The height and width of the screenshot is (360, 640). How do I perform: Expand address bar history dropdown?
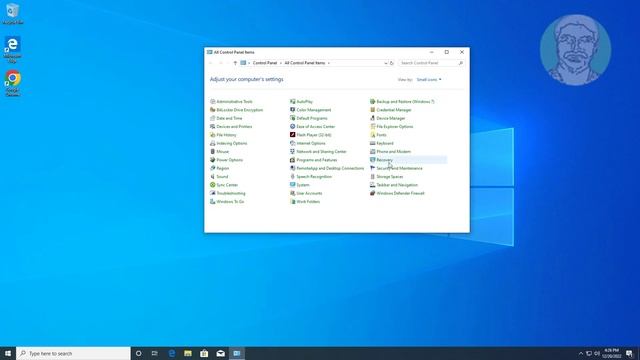coord(385,63)
